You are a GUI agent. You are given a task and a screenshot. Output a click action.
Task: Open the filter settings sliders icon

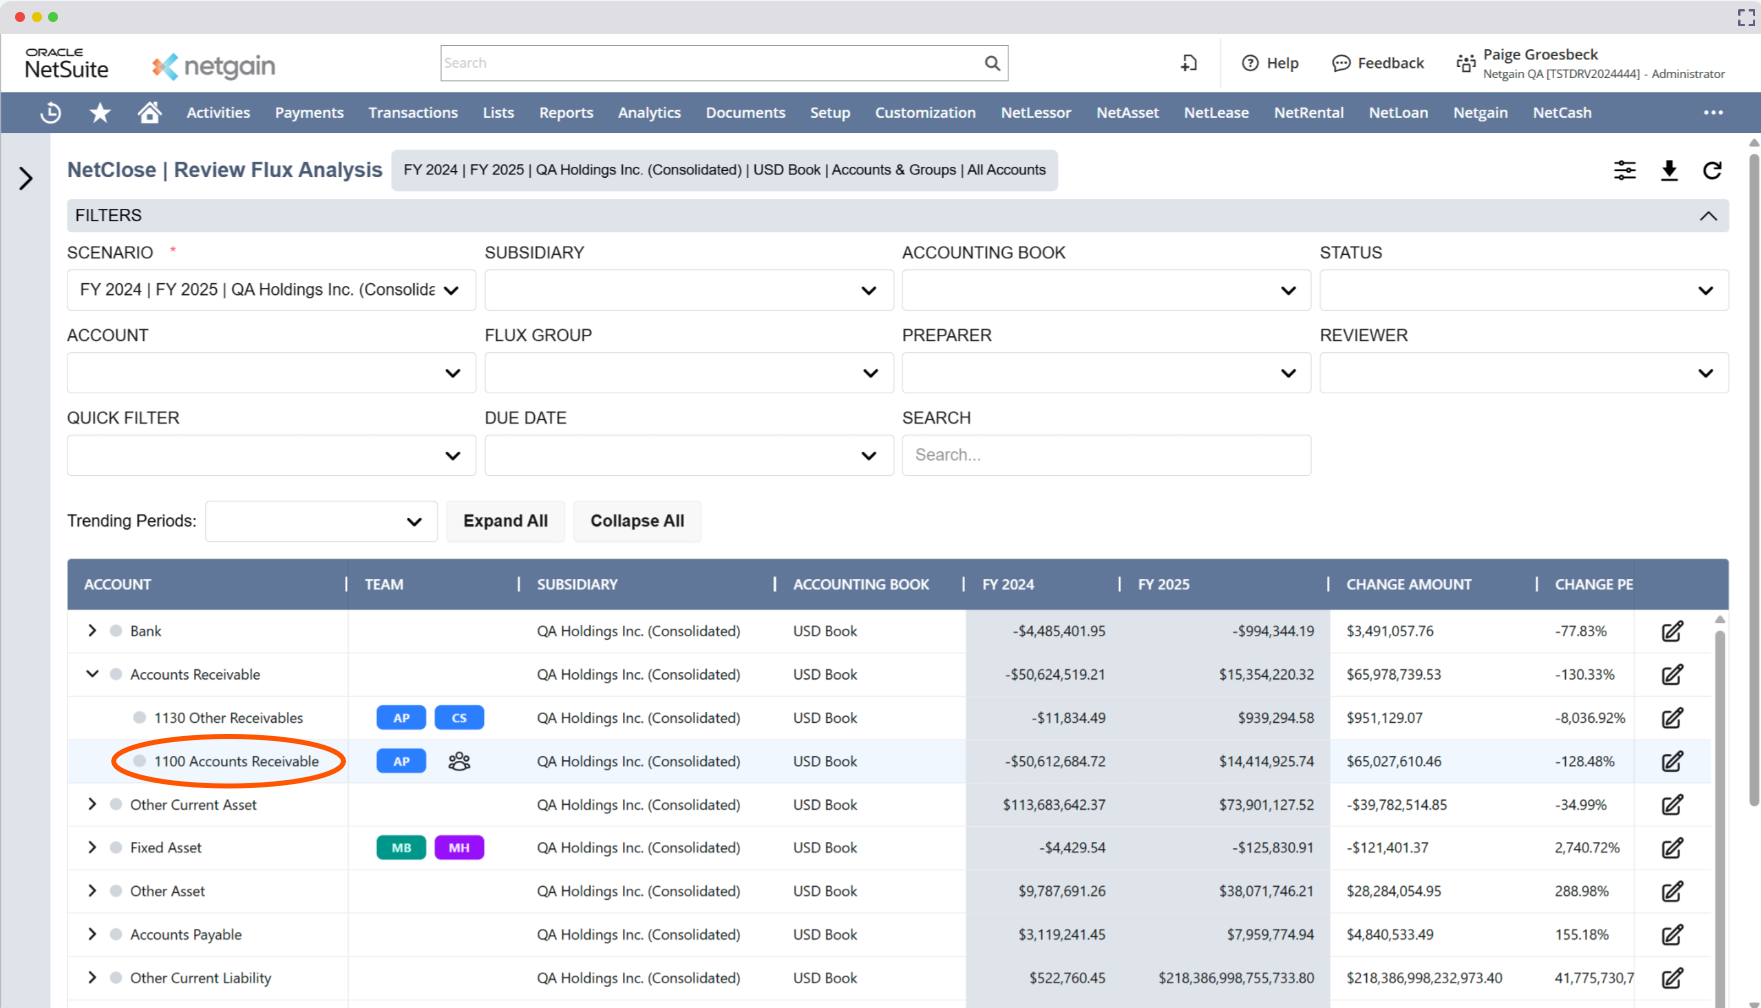point(1625,171)
